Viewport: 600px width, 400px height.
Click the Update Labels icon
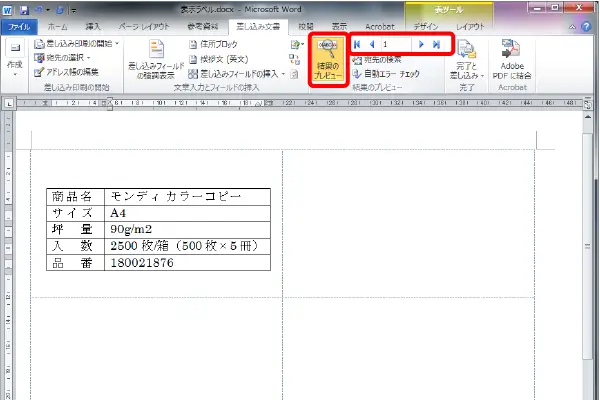coord(294,74)
